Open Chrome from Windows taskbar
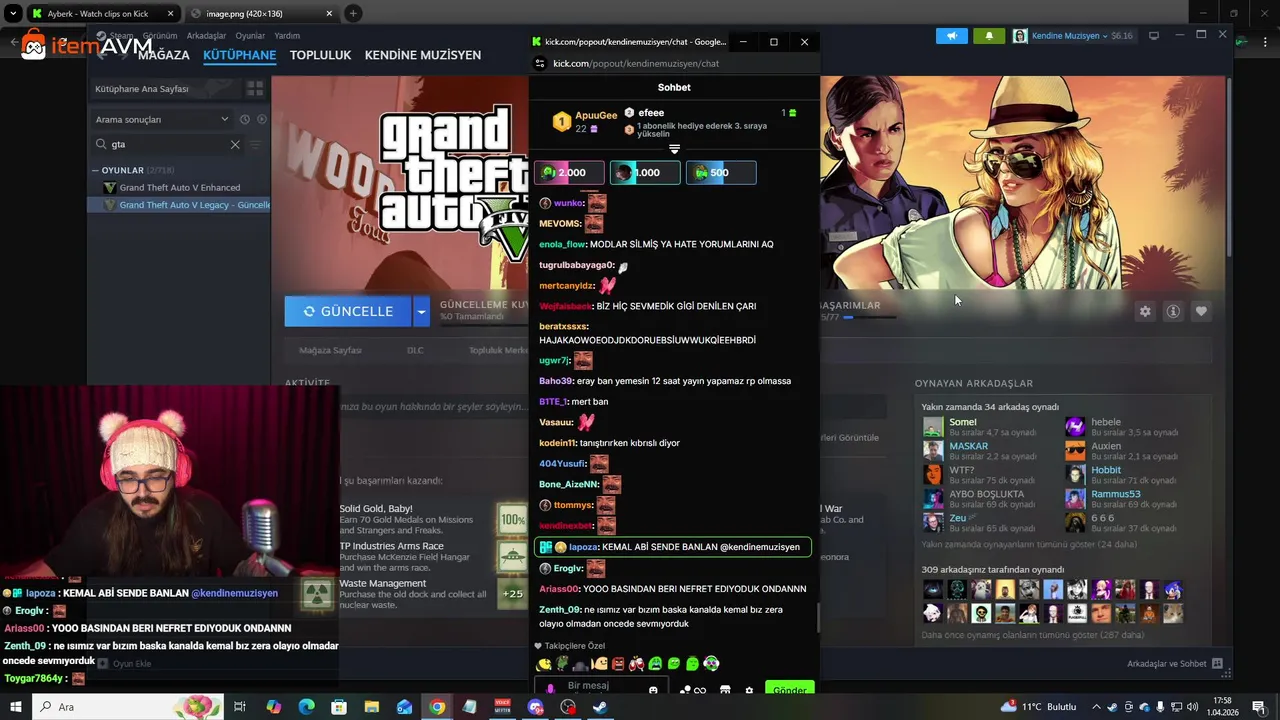The width and height of the screenshot is (1280, 720). [437, 707]
